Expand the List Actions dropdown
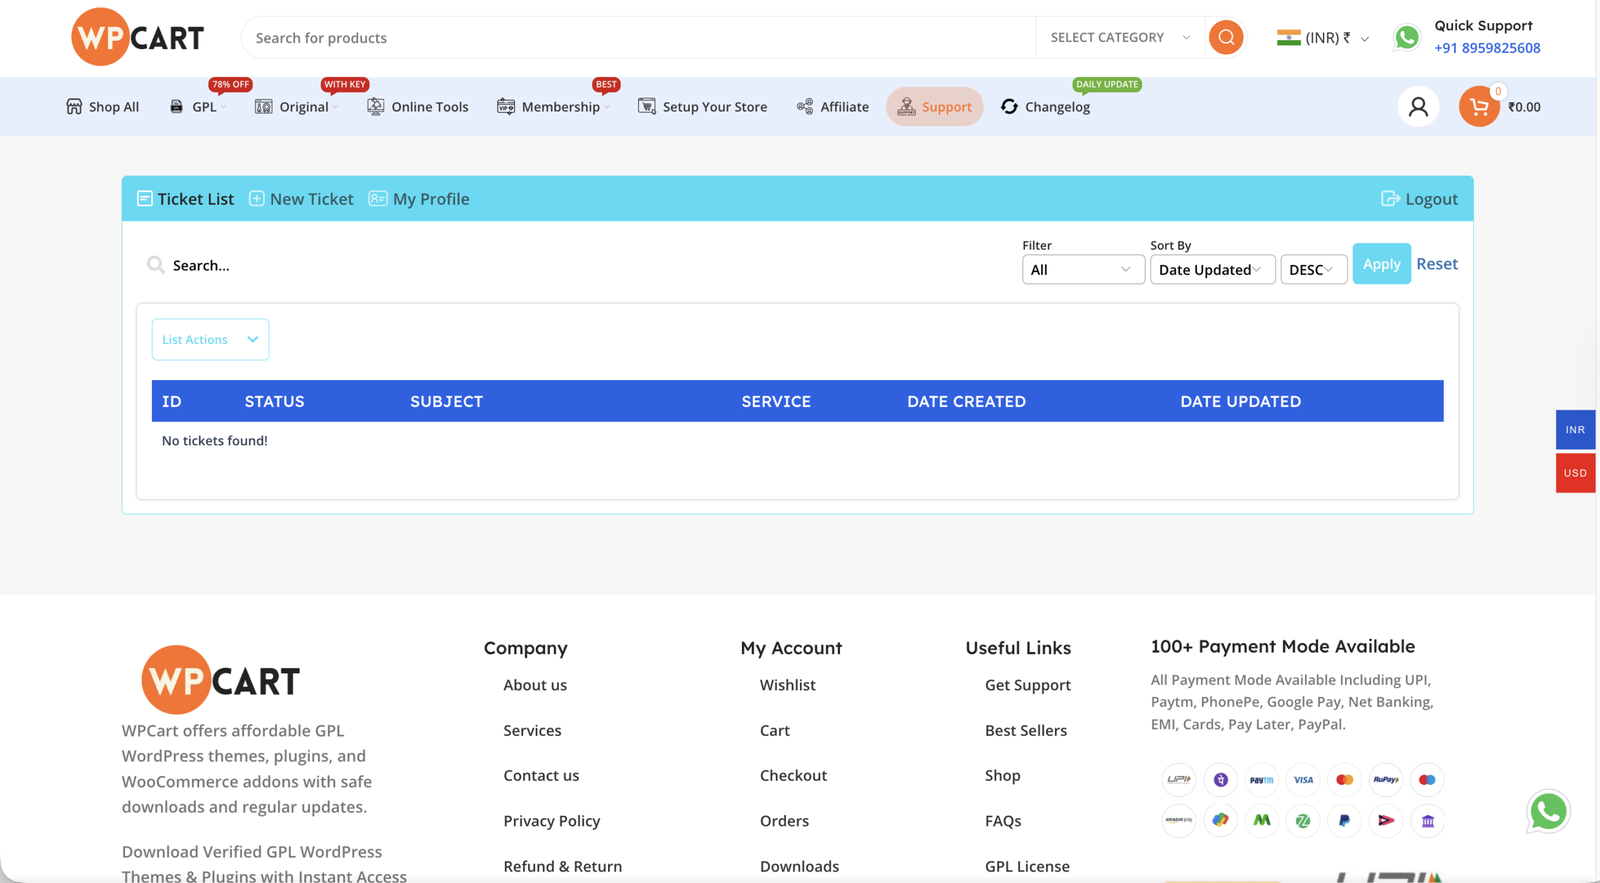1600x883 pixels. (210, 340)
